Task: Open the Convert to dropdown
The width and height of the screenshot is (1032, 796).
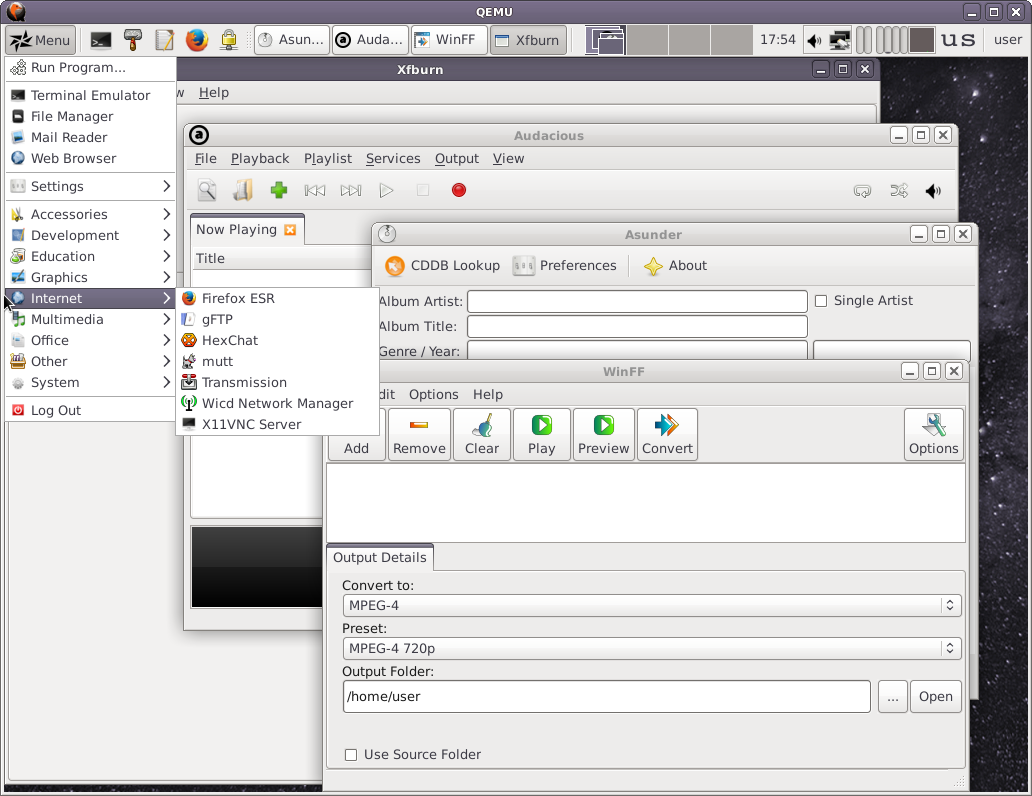Action: (x=652, y=606)
